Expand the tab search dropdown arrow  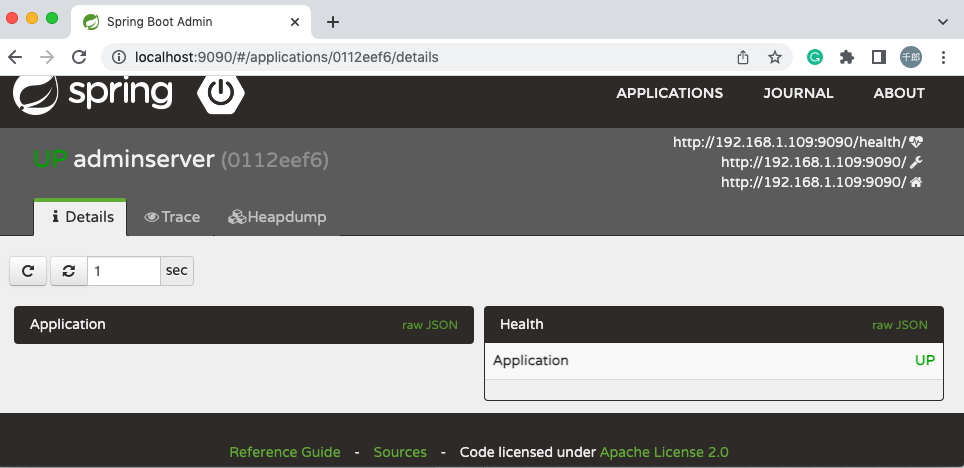[942, 22]
